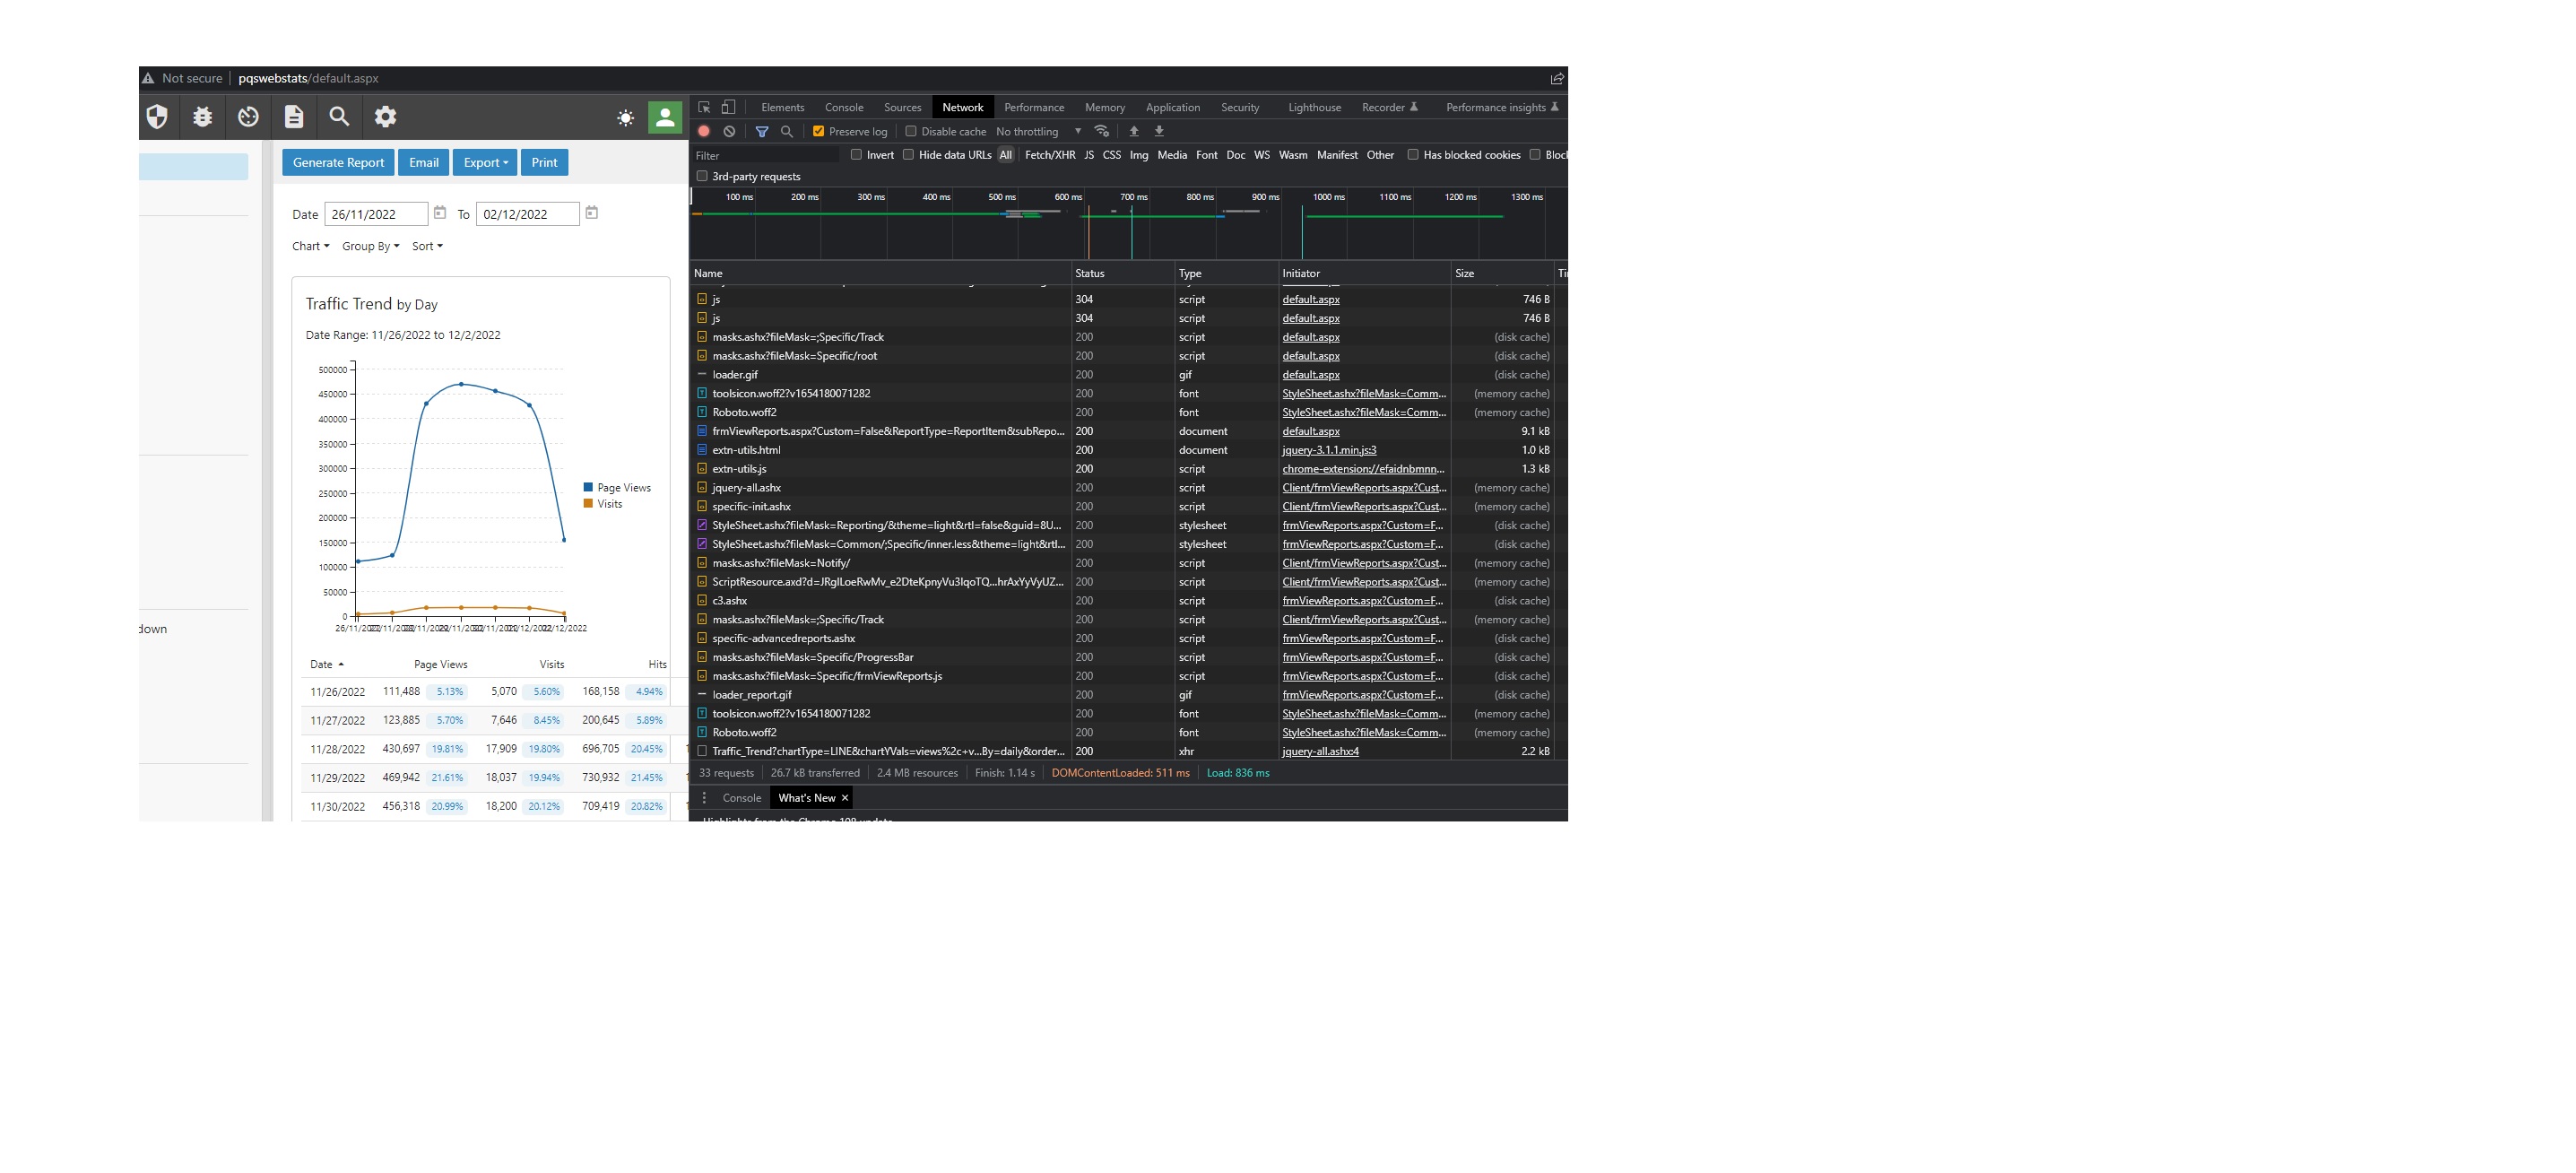
Task: Check the 3rd-party requests checkbox
Action: tap(702, 176)
